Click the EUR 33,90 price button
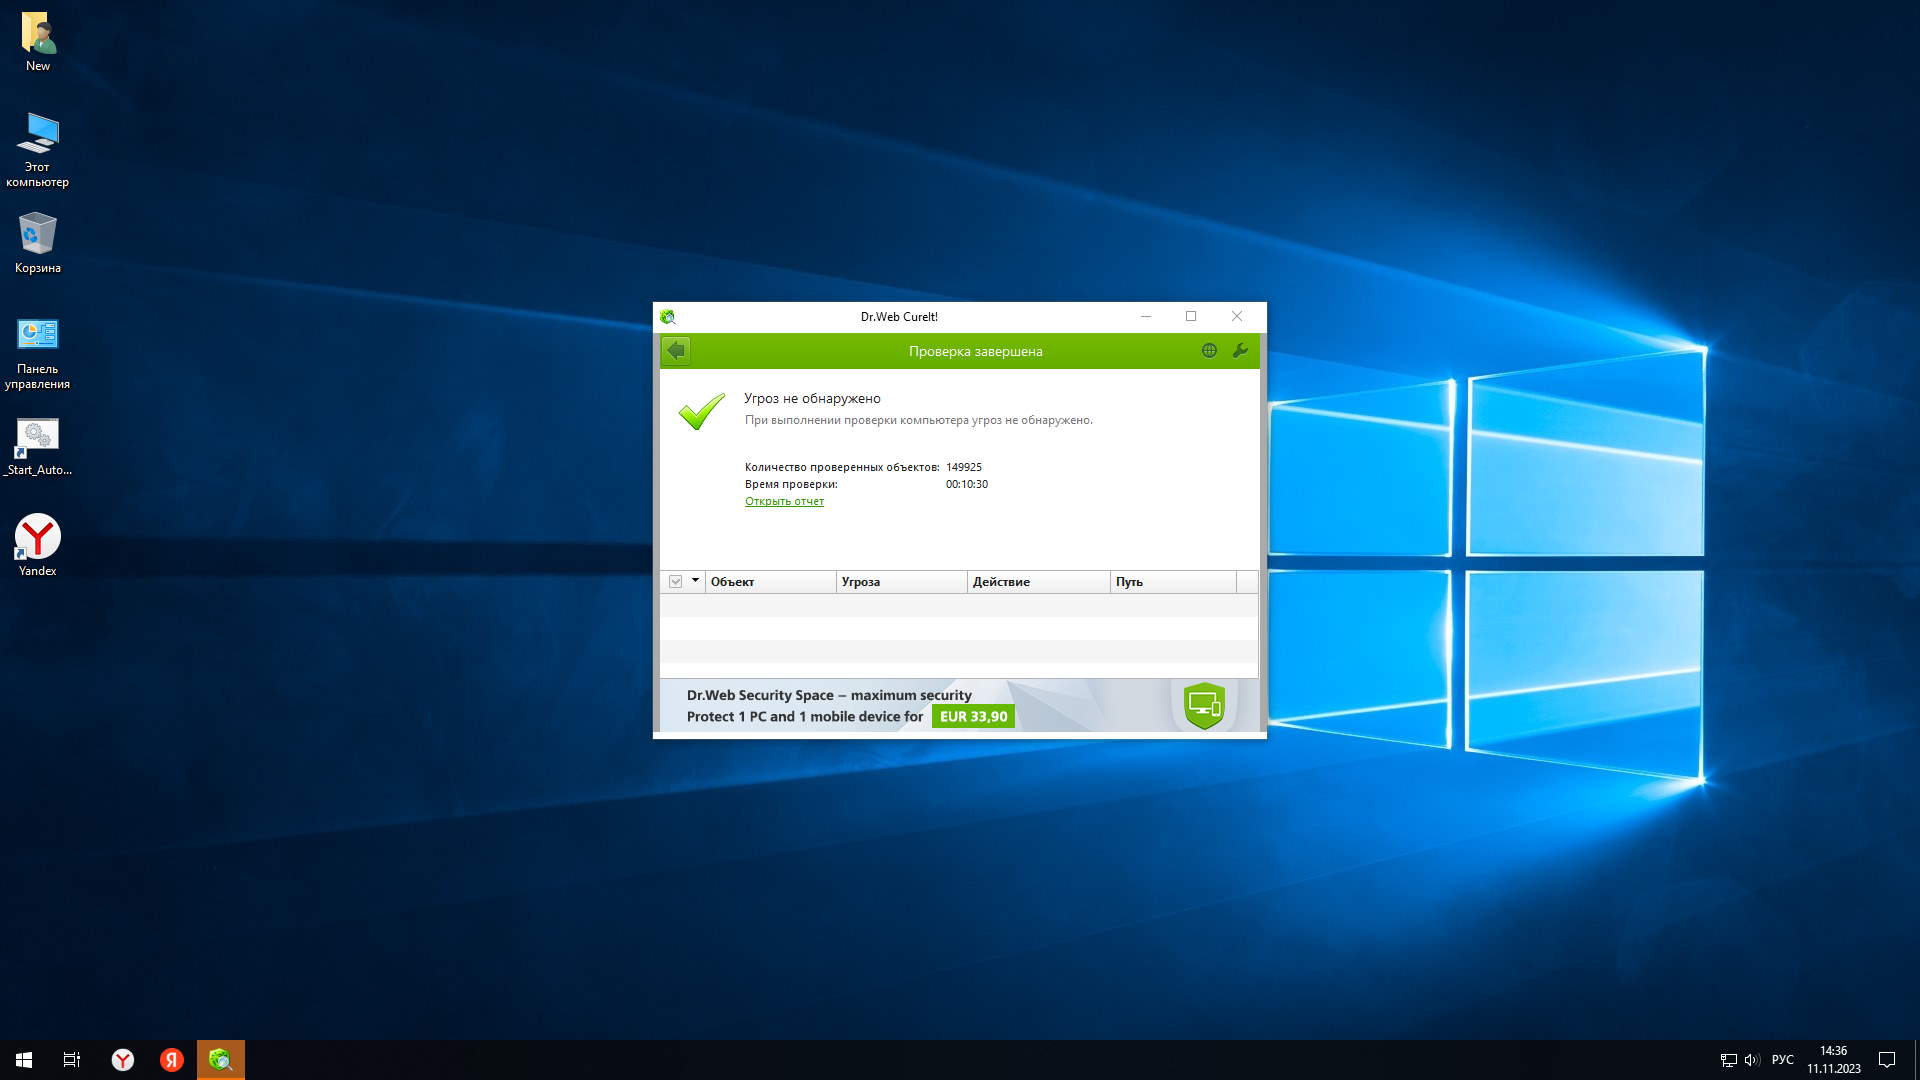The image size is (1920, 1080). coord(973,717)
